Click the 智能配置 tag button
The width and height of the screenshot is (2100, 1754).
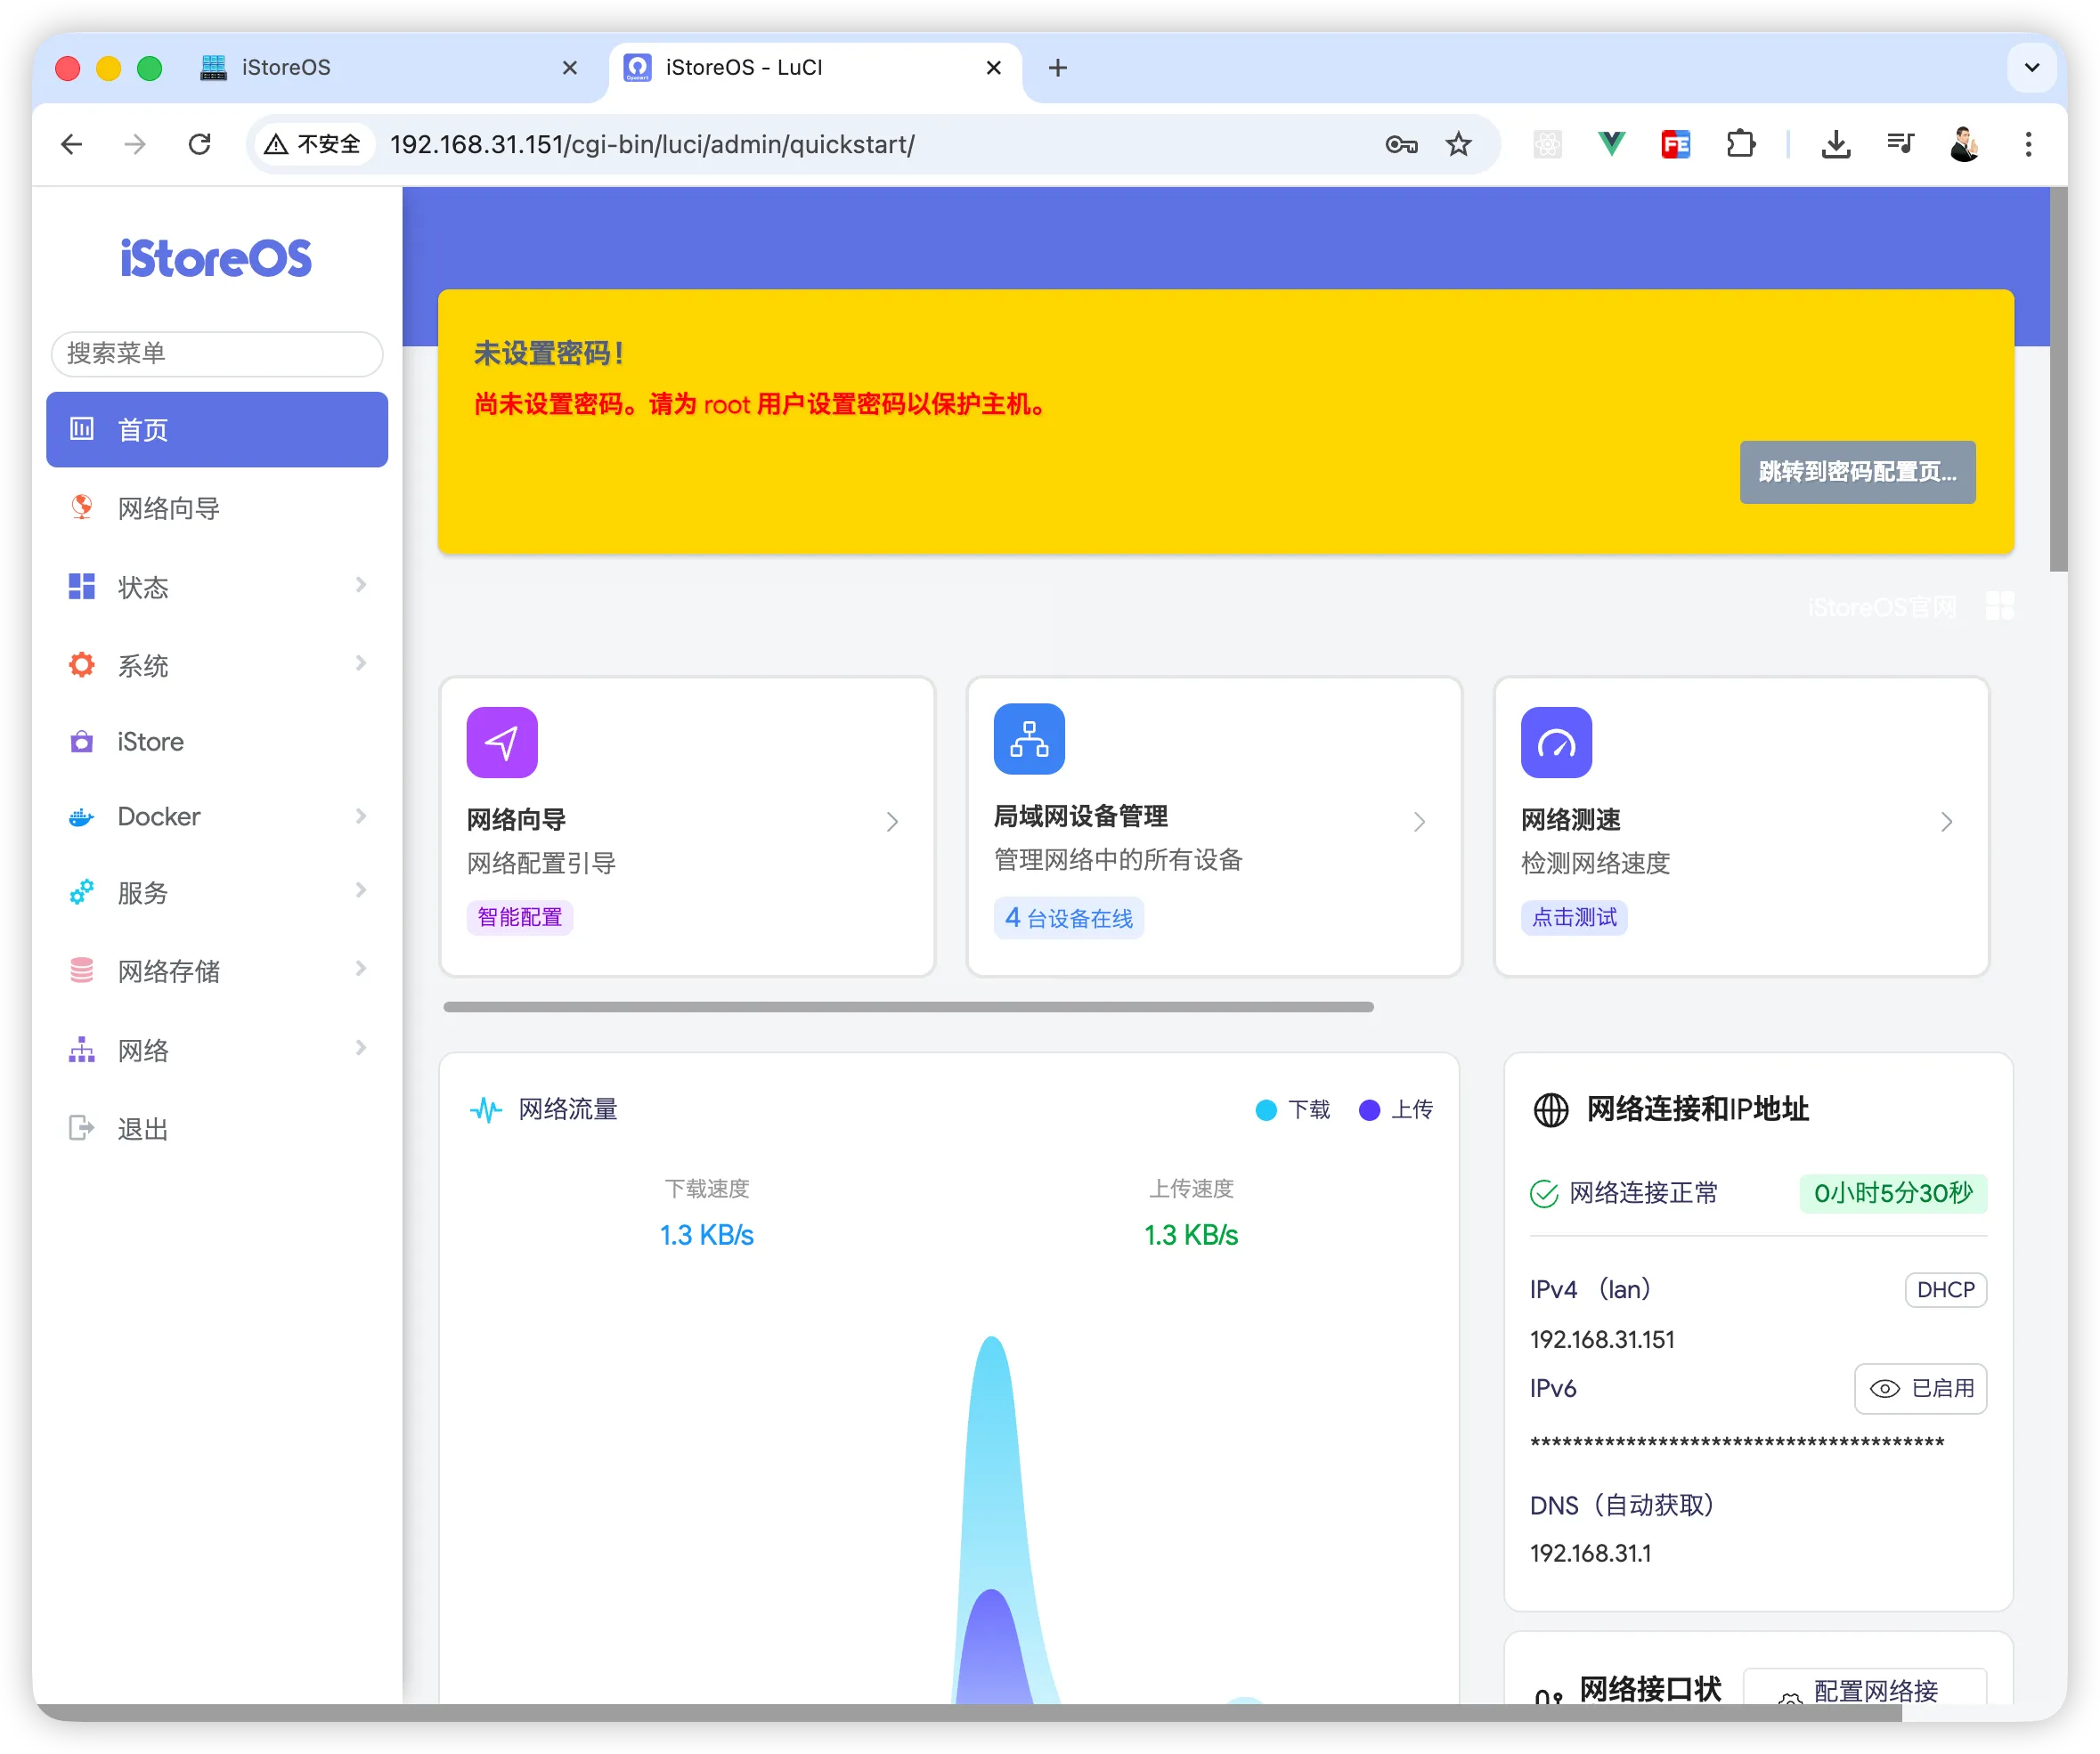click(x=519, y=917)
